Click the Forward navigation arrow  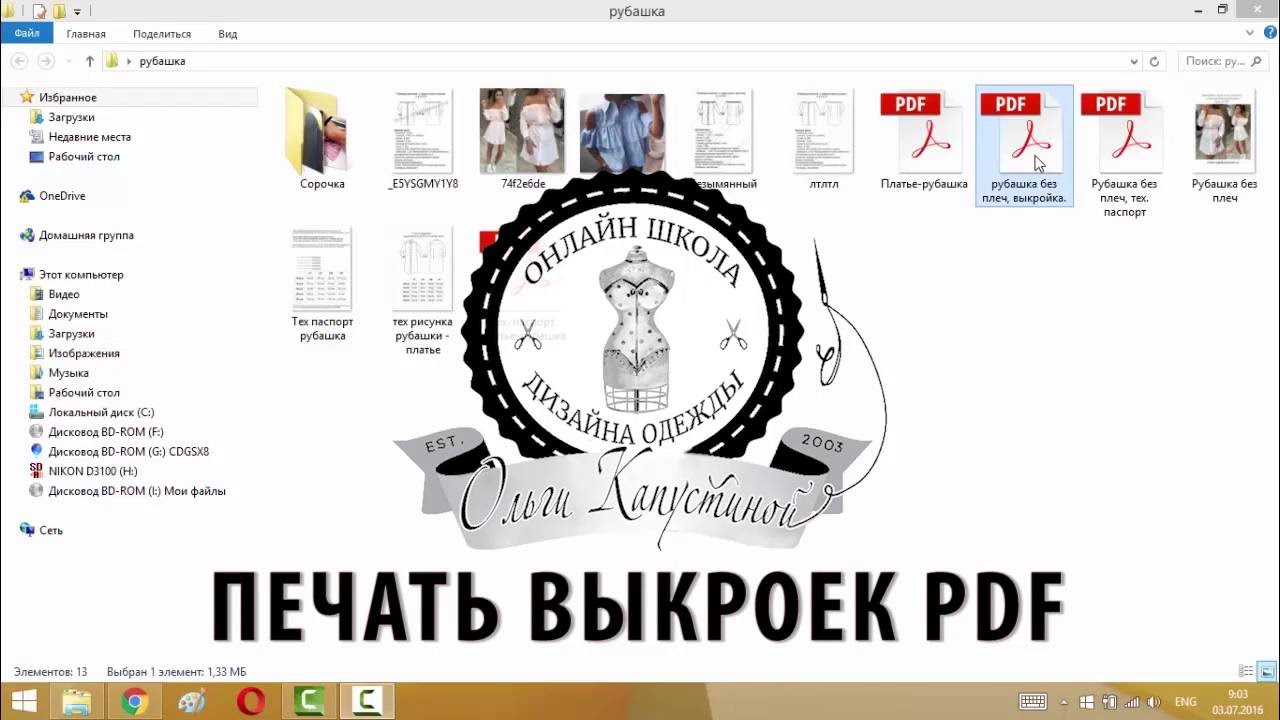coord(46,61)
